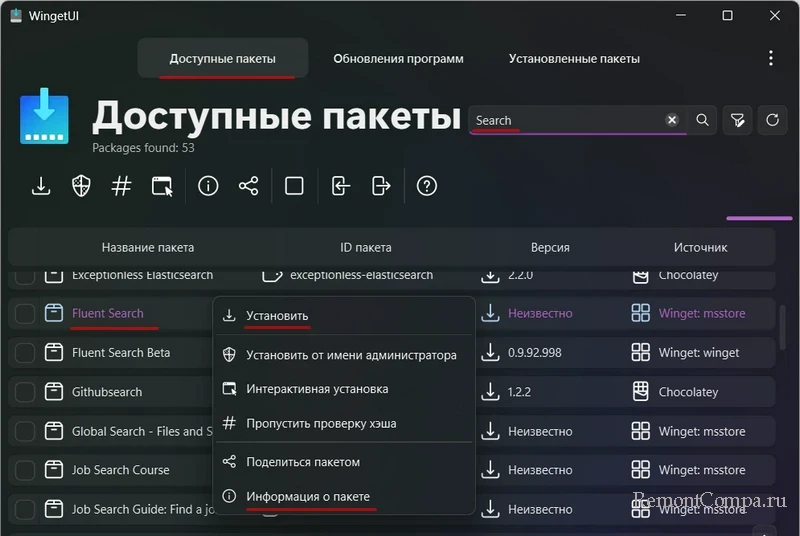Choose Информация о пакете menu entry

point(308,496)
